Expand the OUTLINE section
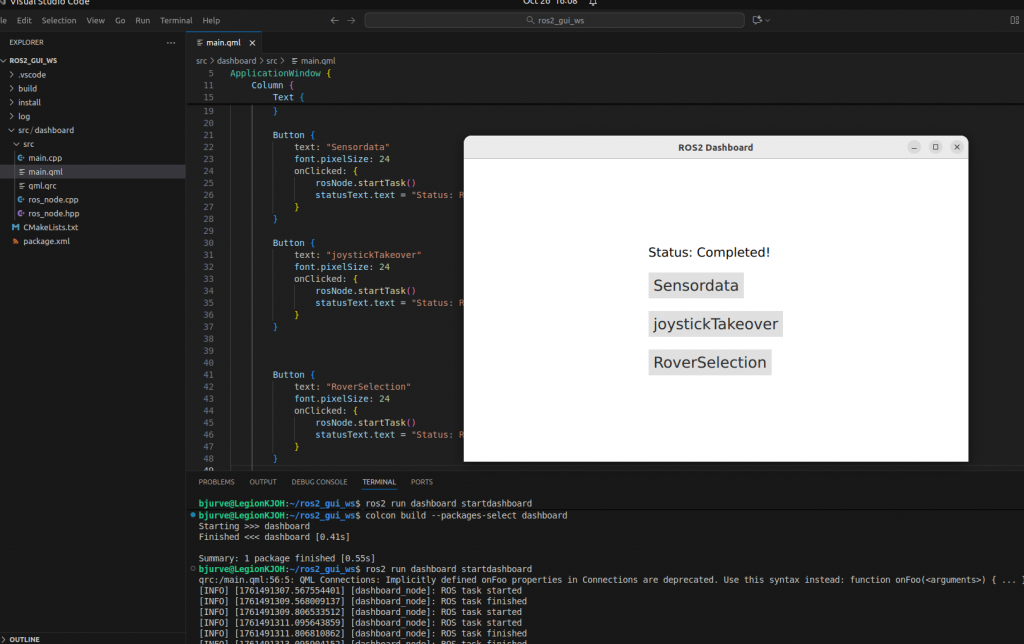Viewport: 1024px width, 644px height. coord(25,639)
